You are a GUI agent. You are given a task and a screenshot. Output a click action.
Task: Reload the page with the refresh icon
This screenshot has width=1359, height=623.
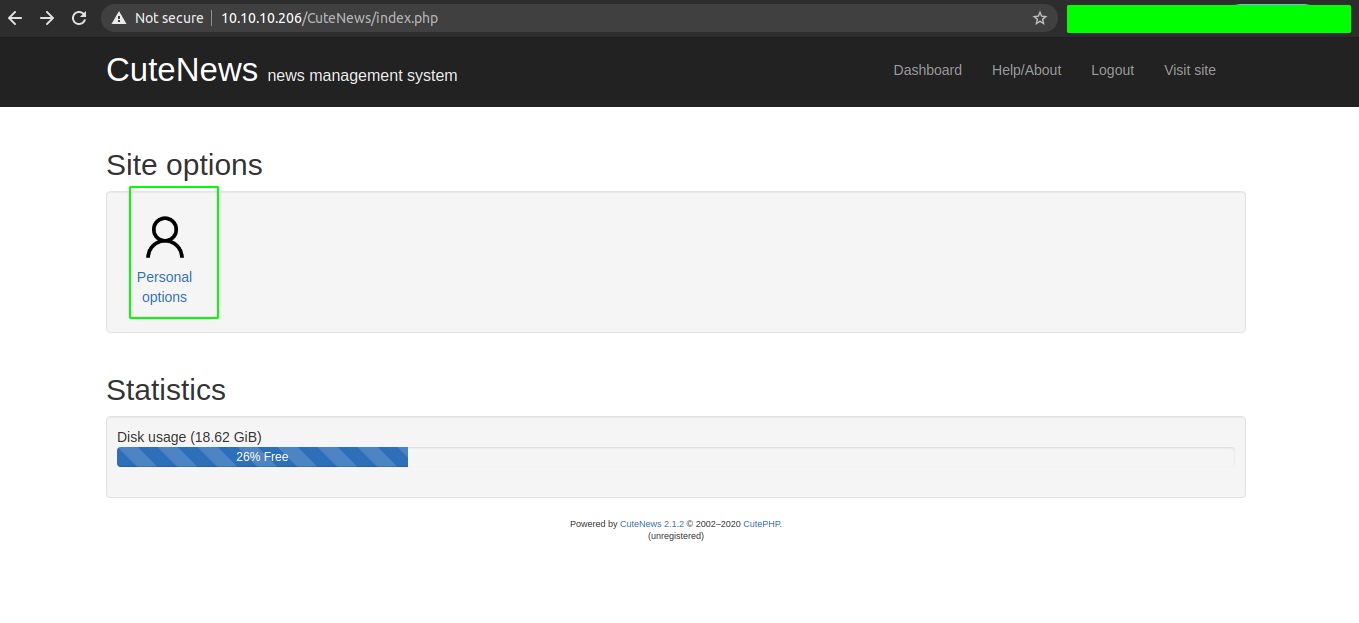79,18
